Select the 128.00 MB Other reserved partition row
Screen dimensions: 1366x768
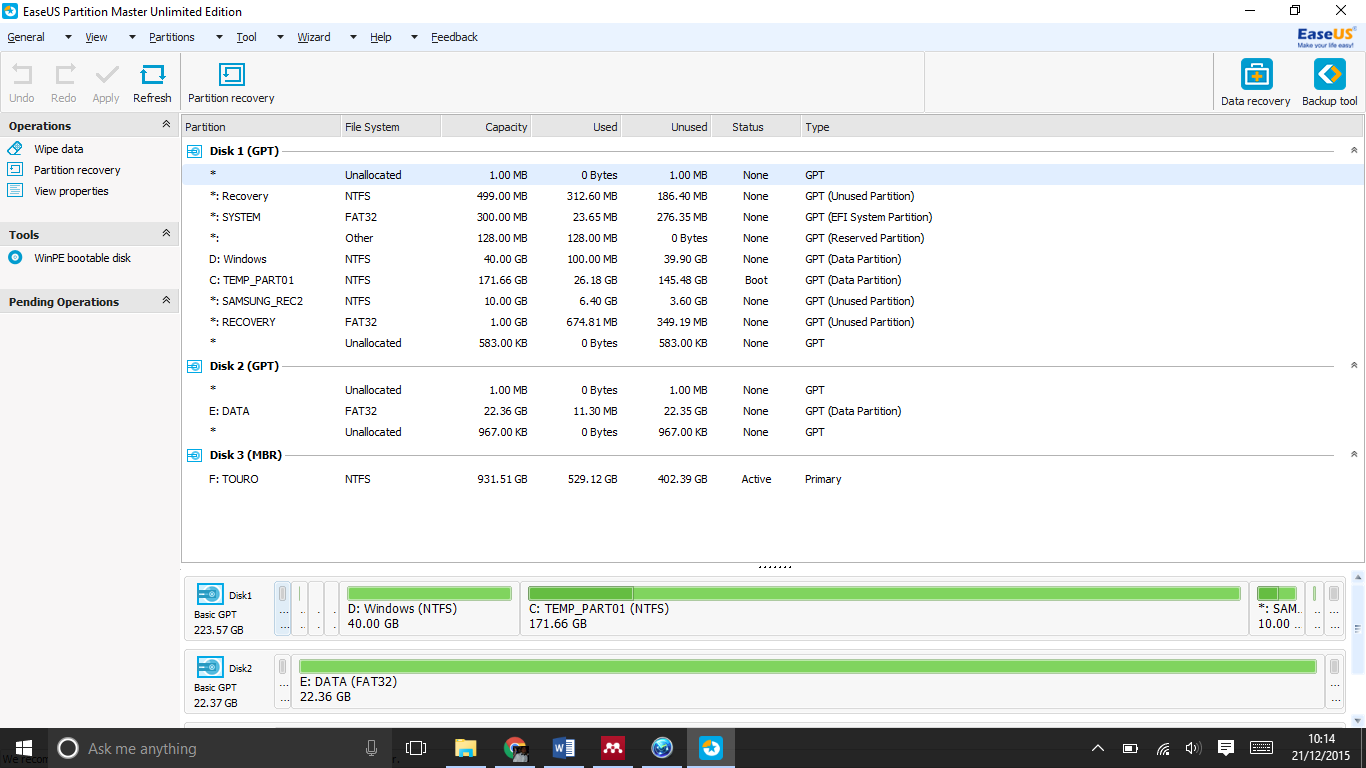773,238
